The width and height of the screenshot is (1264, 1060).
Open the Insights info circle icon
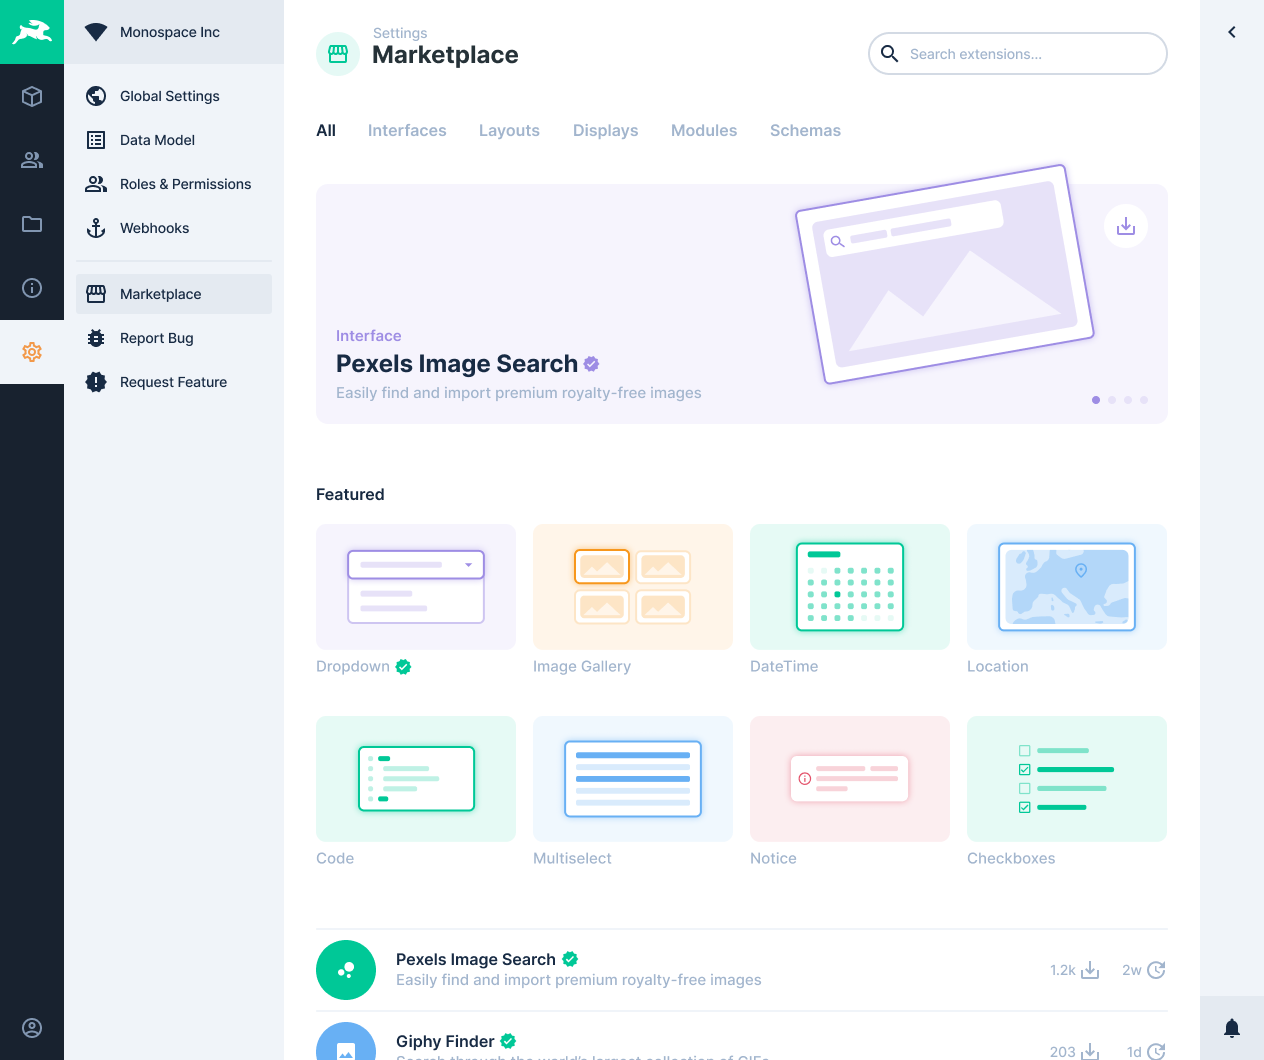32,288
